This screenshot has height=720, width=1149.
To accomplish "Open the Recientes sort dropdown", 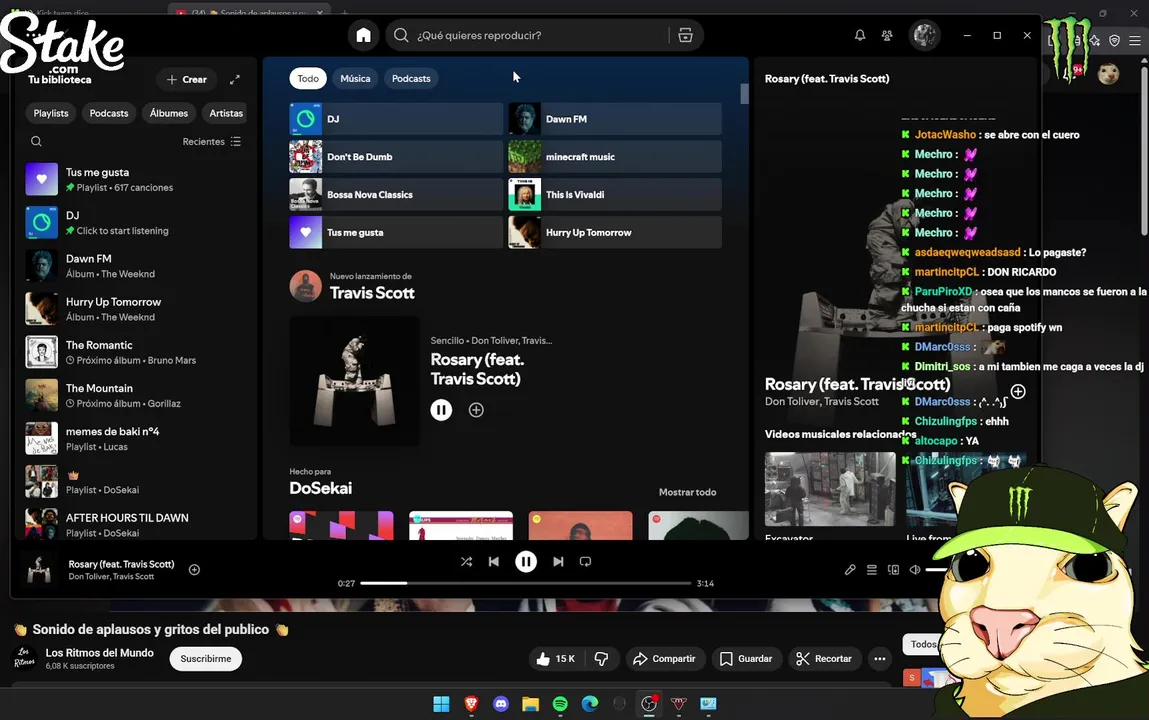I will point(211,141).
